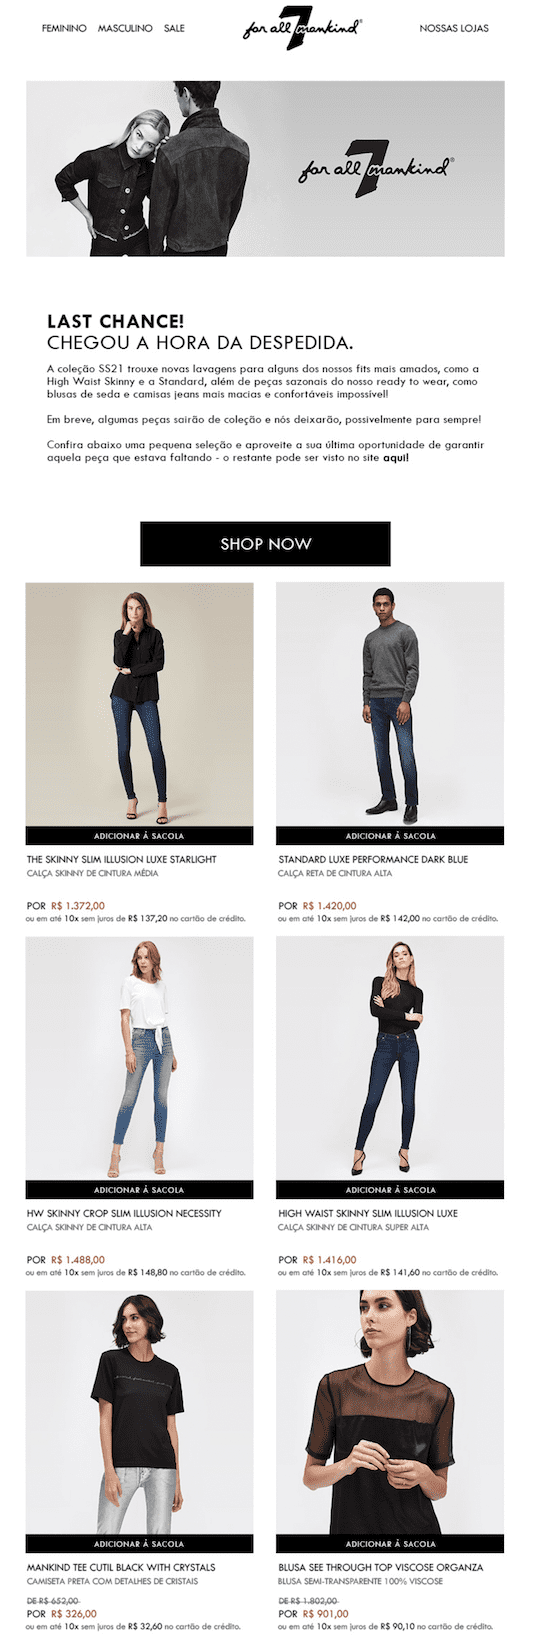Click the Shop Now button

[265, 544]
